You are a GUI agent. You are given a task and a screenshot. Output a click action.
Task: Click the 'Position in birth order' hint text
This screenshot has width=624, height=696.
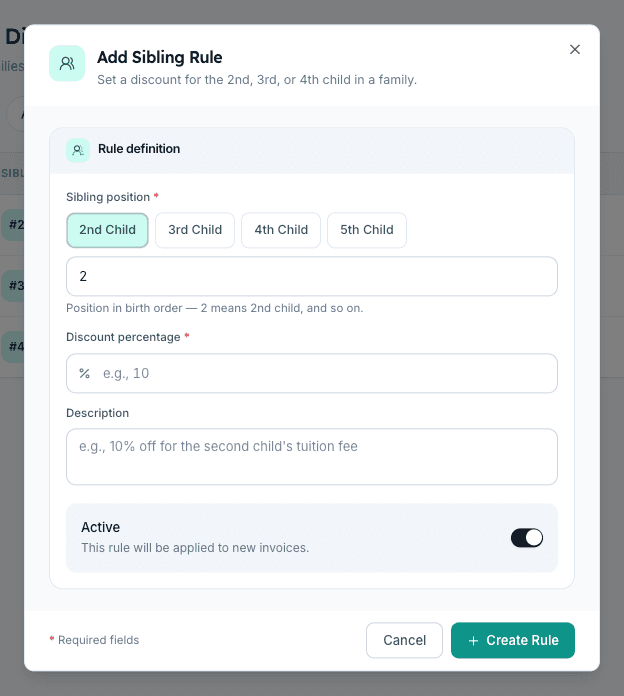click(x=214, y=308)
